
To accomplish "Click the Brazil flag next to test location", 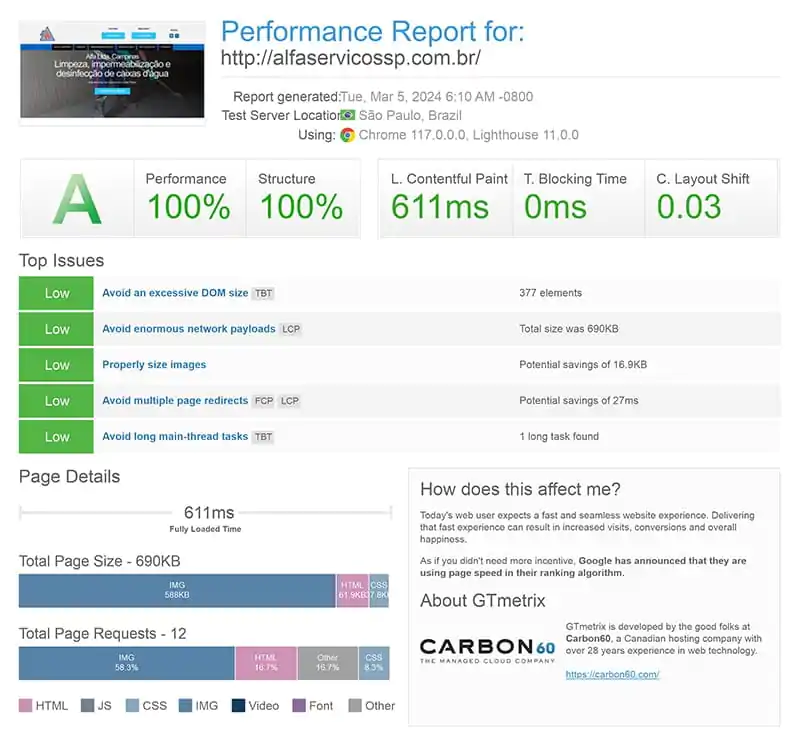I will coord(347,115).
